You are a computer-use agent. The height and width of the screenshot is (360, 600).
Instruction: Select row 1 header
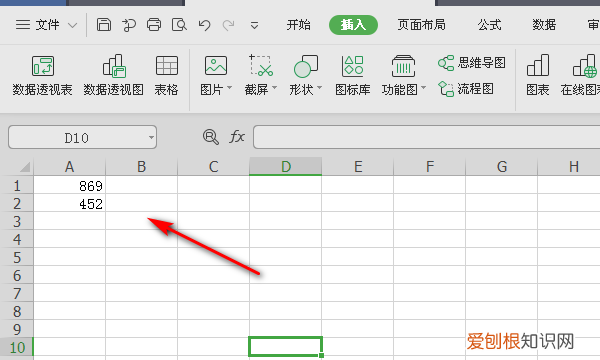[x=17, y=186]
